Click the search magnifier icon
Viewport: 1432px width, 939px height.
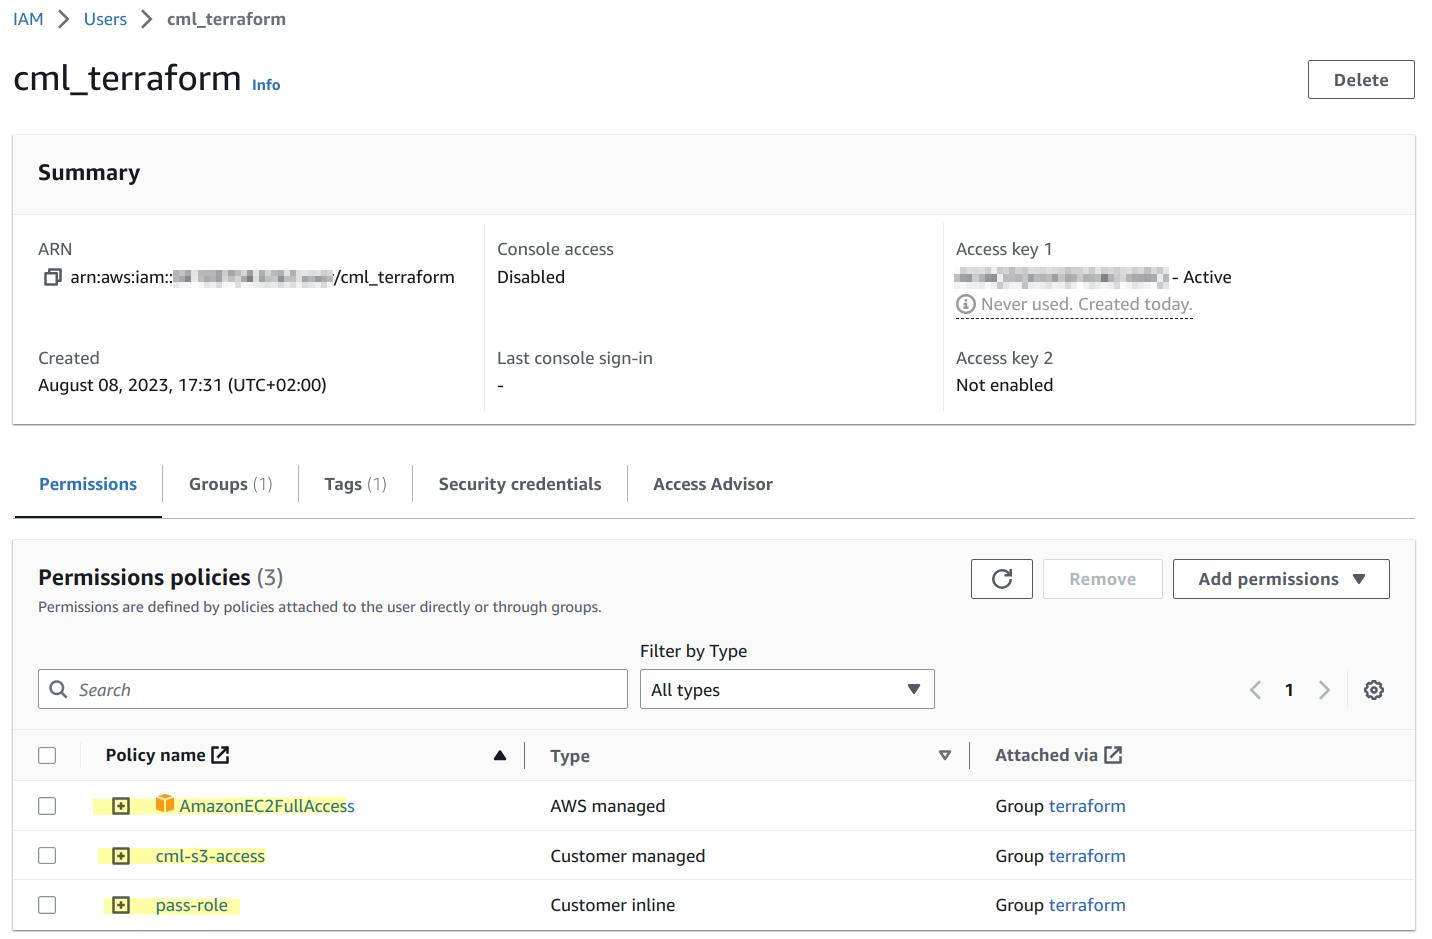tap(59, 689)
